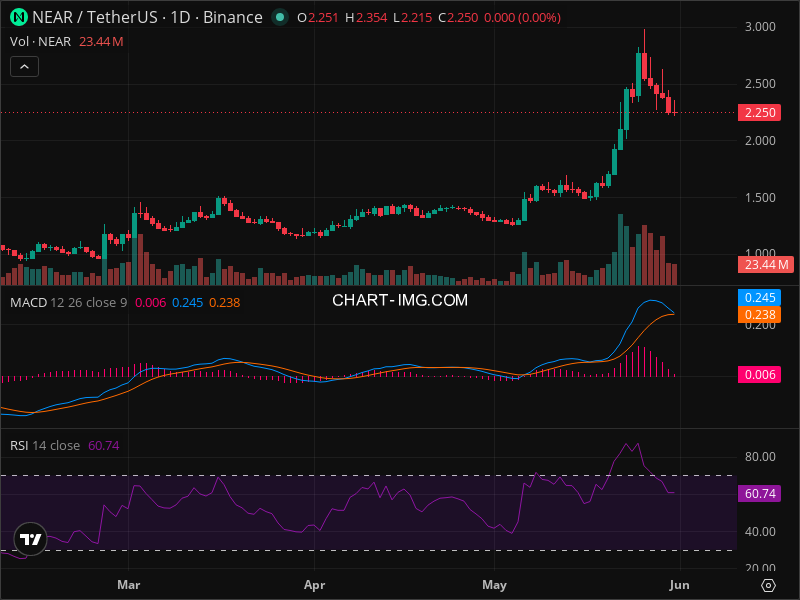Click the 80.00 RSI scale label
The width and height of the screenshot is (800, 600).
point(760,456)
